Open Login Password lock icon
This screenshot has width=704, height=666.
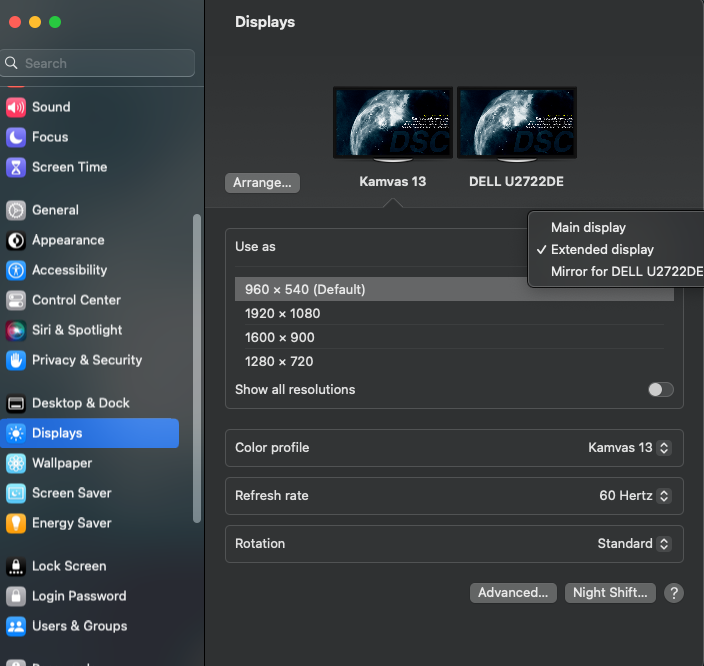pos(16,596)
